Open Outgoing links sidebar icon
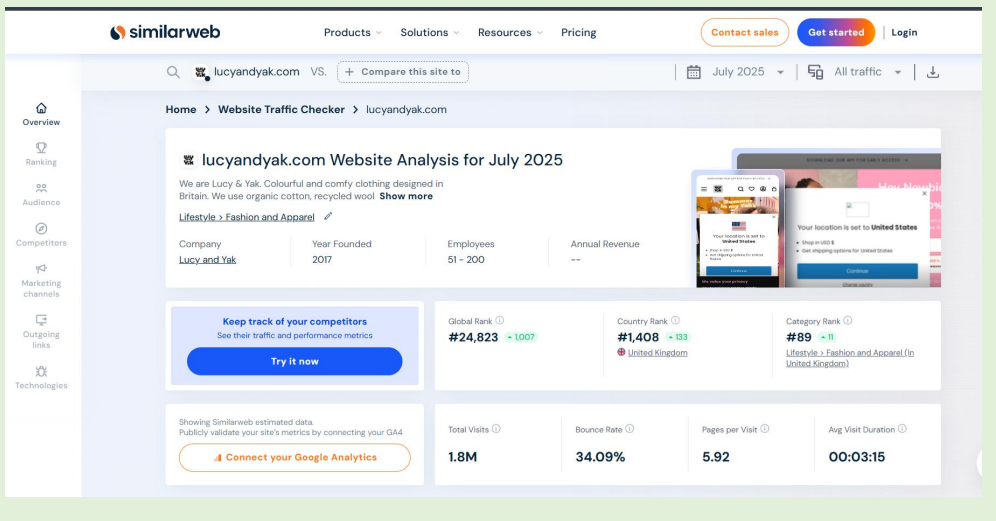The width and height of the screenshot is (996, 521). pyautogui.click(x=41, y=320)
